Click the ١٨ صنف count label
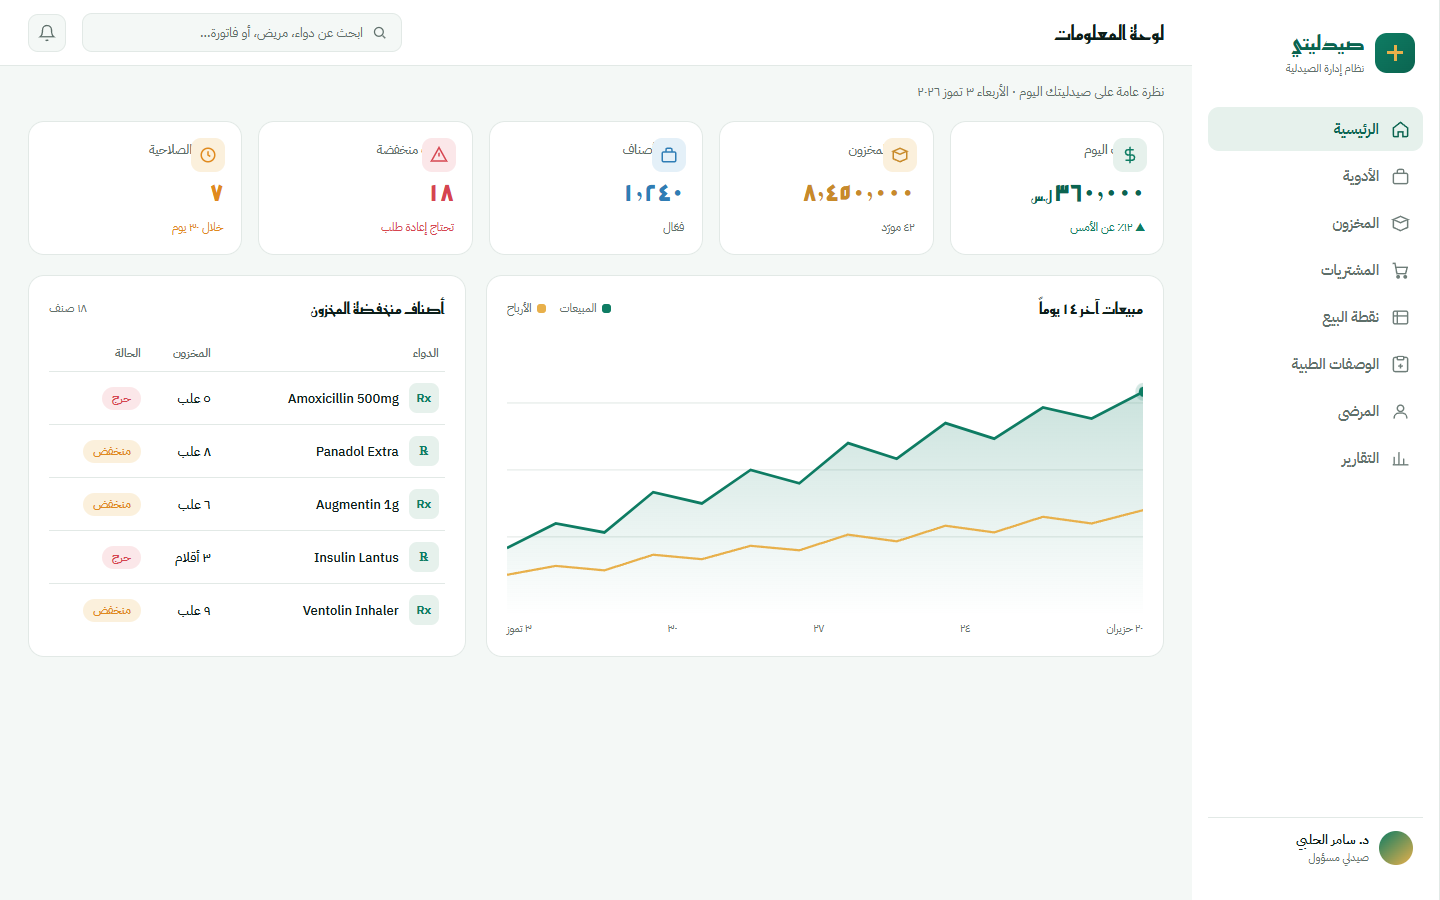Image resolution: width=1440 pixels, height=900 pixels. pos(68,308)
